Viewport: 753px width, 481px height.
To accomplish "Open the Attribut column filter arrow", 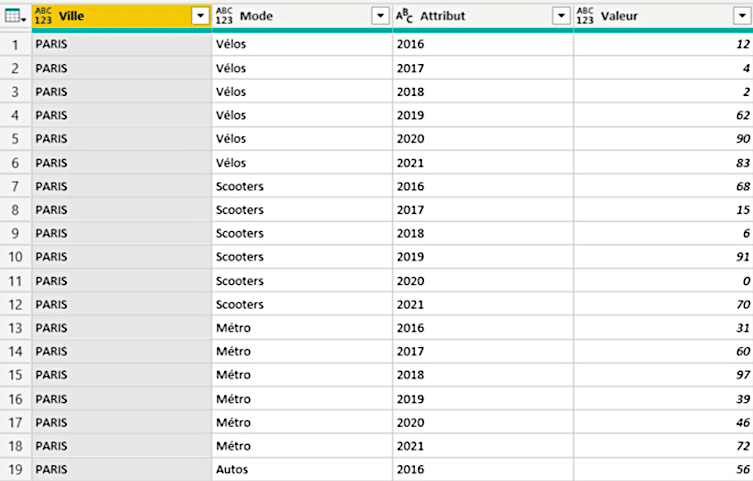I will (x=561, y=16).
